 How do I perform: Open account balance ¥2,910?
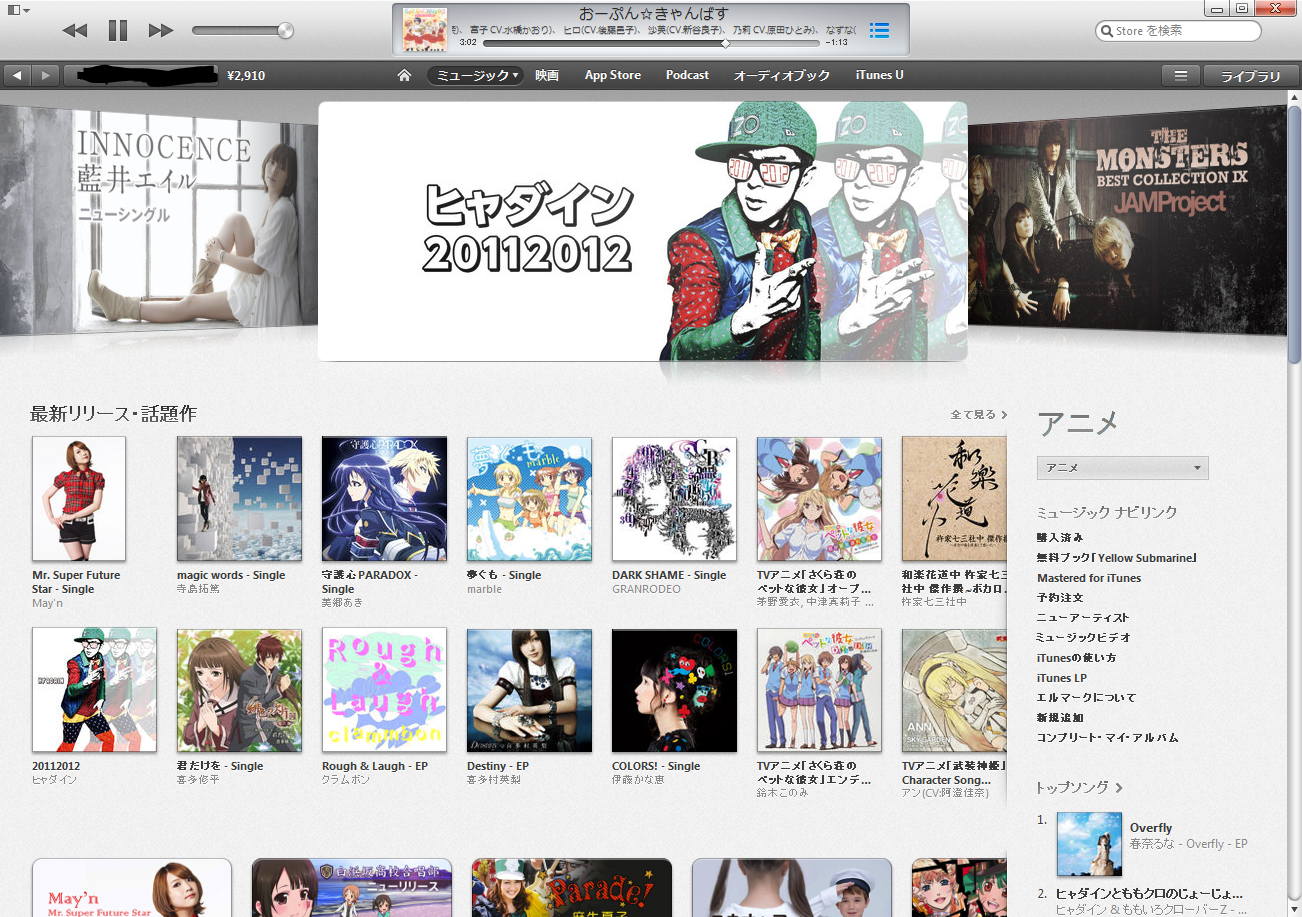(246, 75)
